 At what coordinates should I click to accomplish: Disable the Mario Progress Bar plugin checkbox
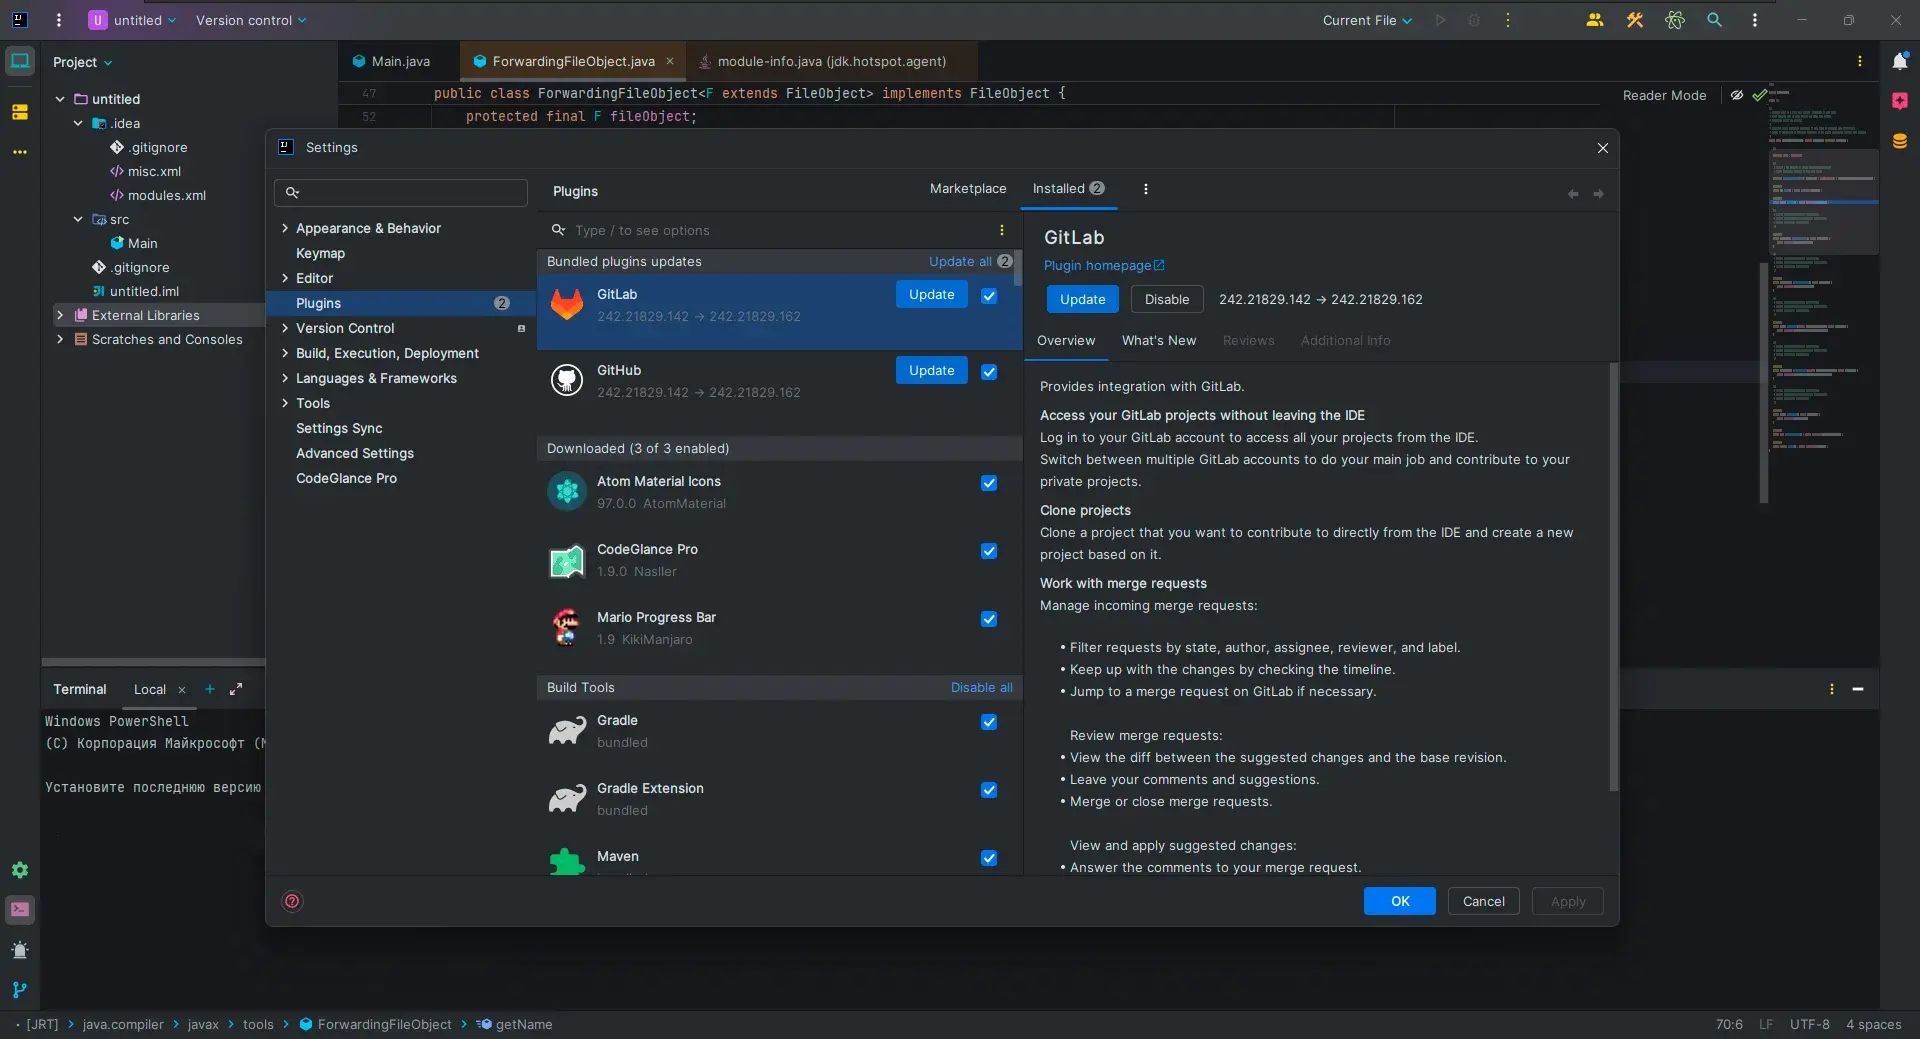tap(989, 620)
